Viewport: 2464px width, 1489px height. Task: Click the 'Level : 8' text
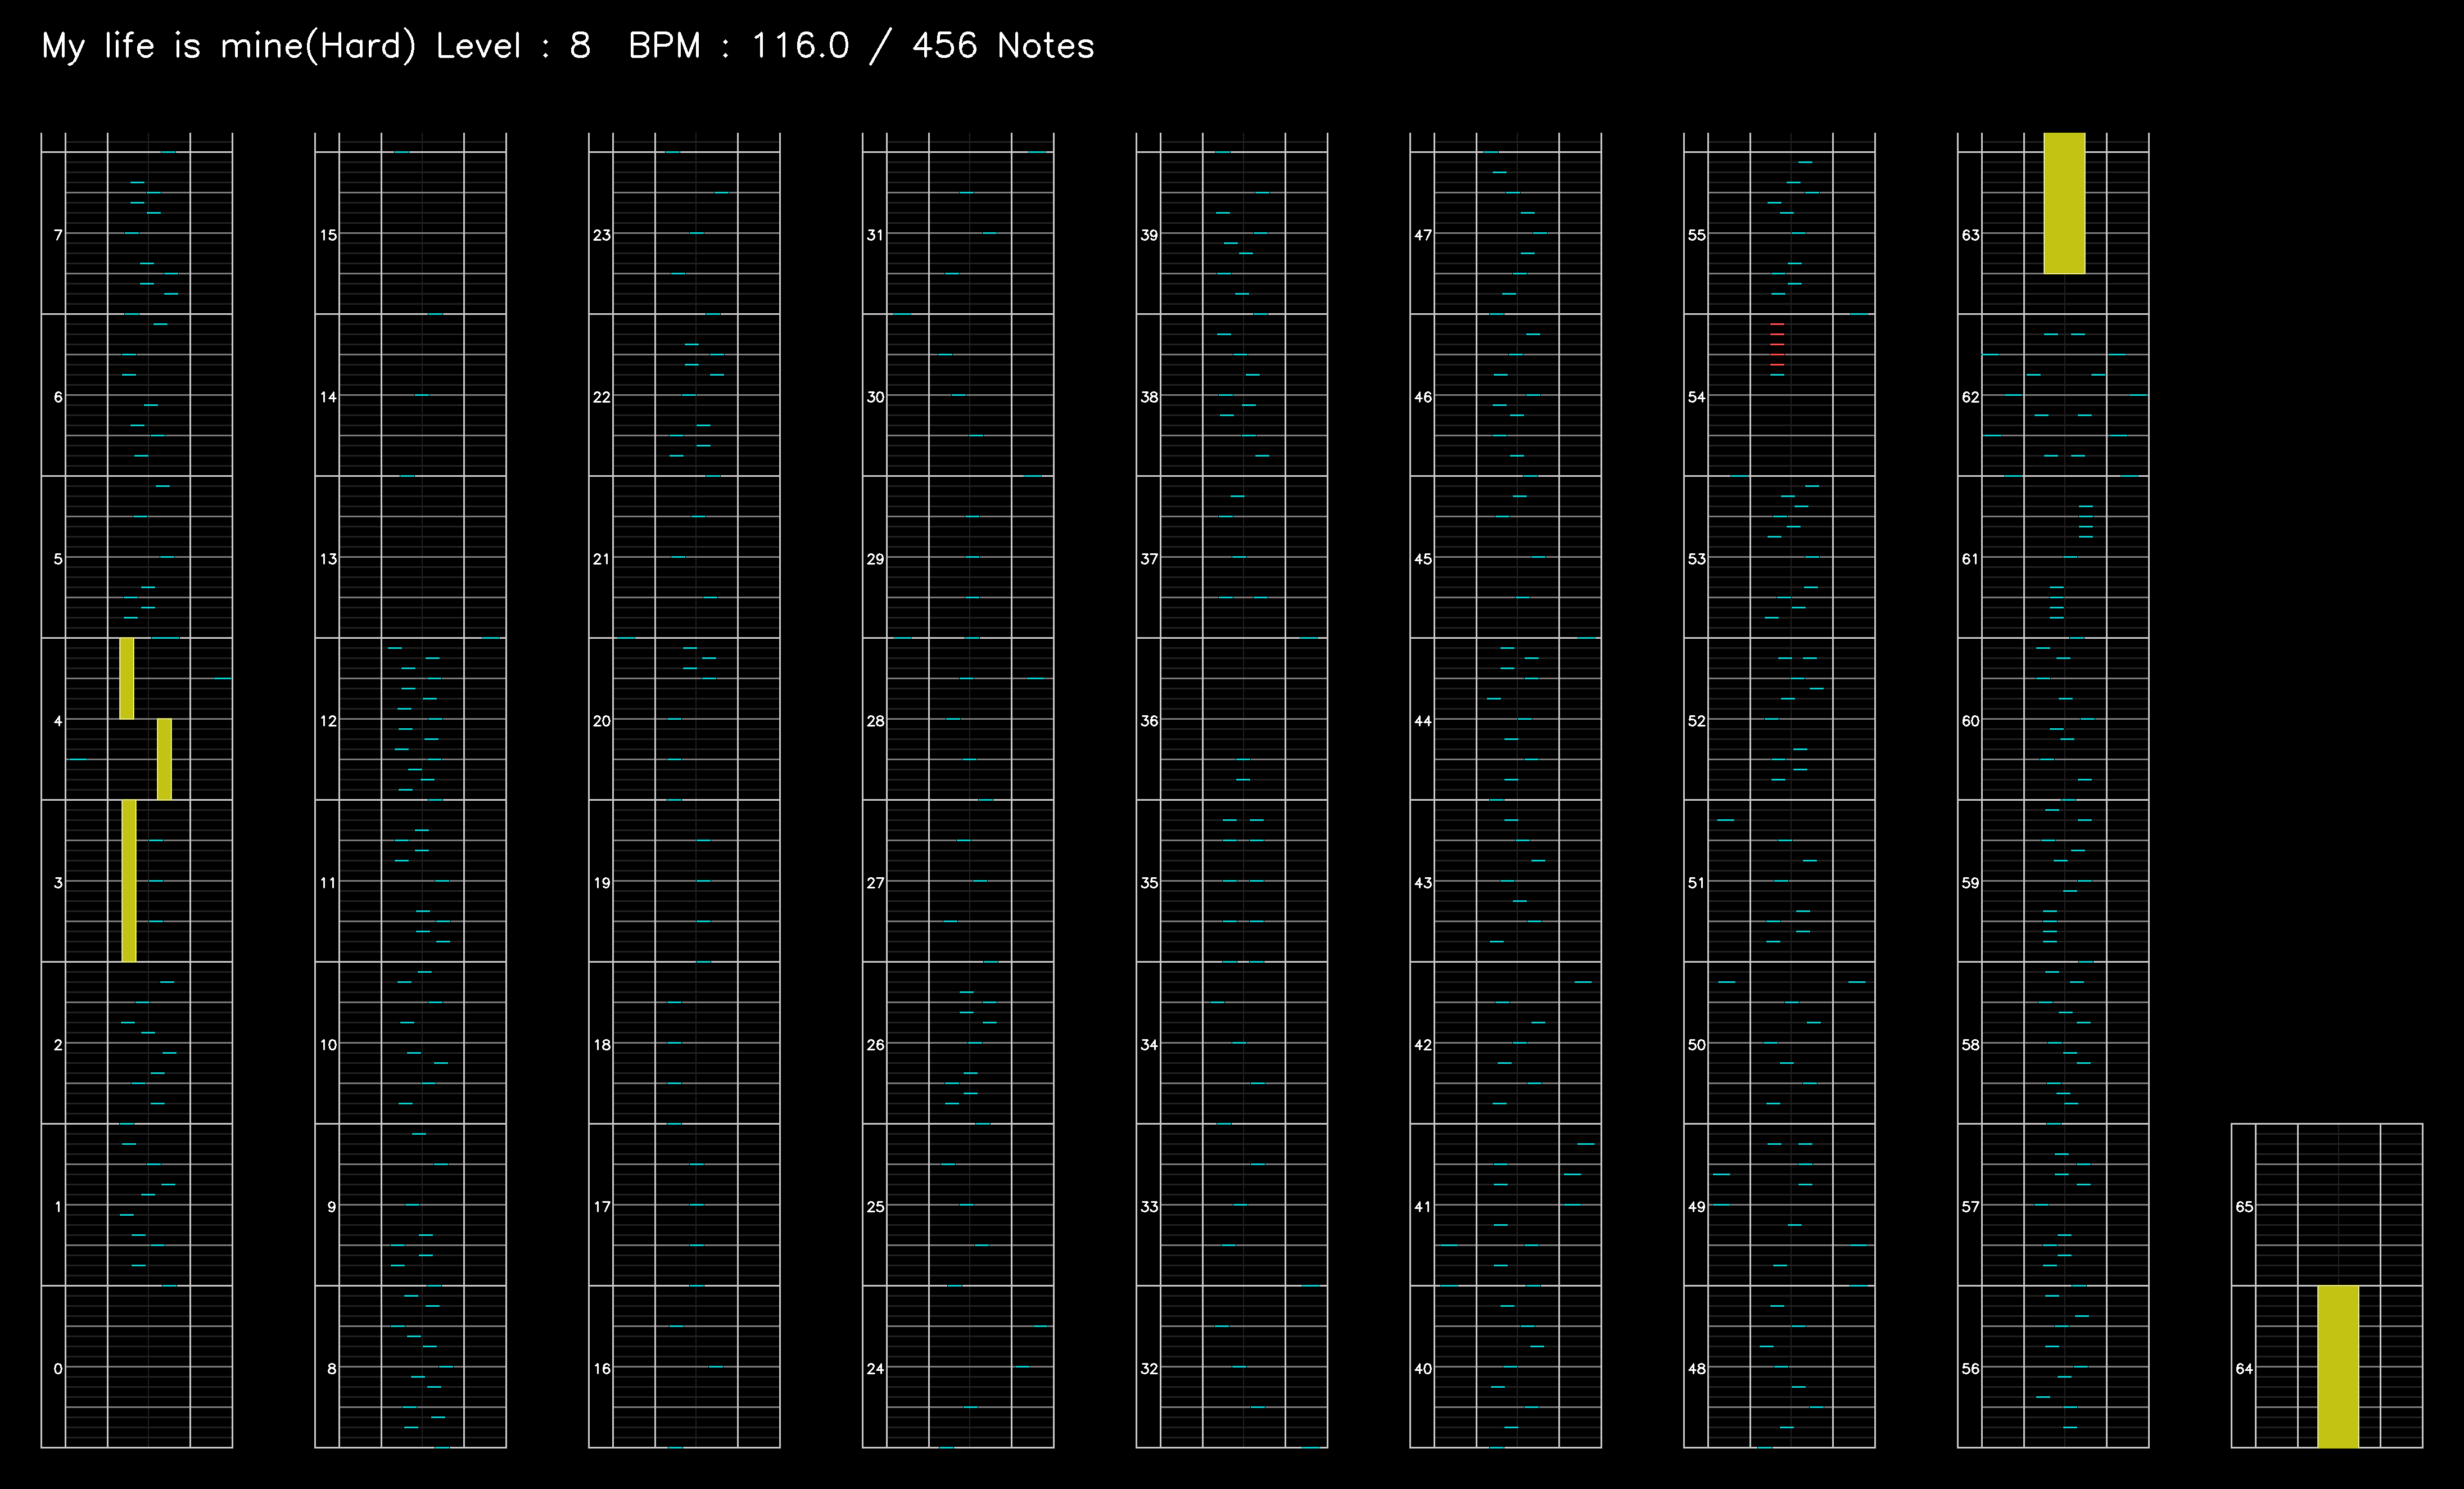tap(513, 46)
